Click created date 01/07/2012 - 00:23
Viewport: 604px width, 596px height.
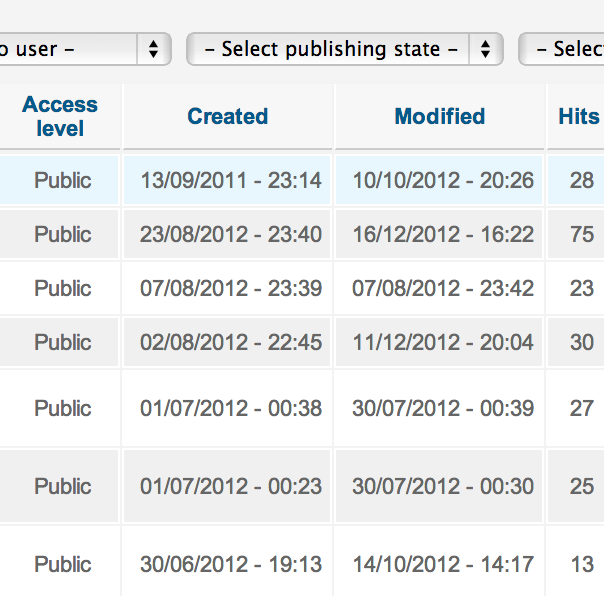point(231,486)
